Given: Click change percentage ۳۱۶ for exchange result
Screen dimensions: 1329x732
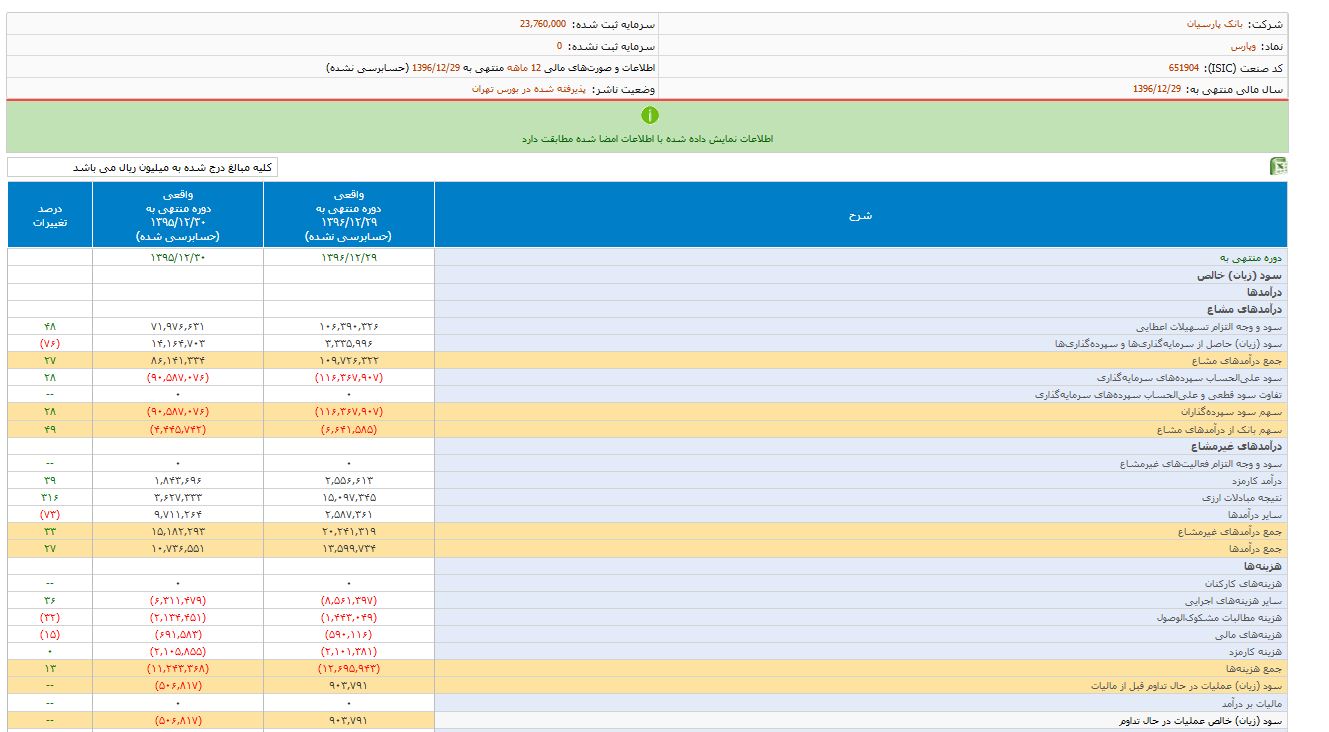Looking at the screenshot, I should pos(50,498).
